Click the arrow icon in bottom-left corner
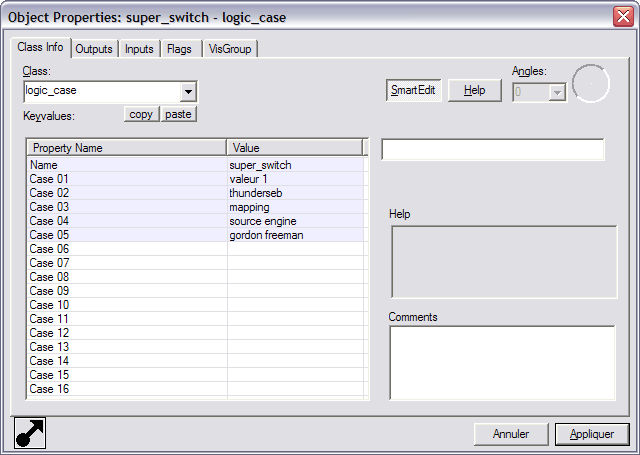640x455 pixels. pyautogui.click(x=30, y=432)
